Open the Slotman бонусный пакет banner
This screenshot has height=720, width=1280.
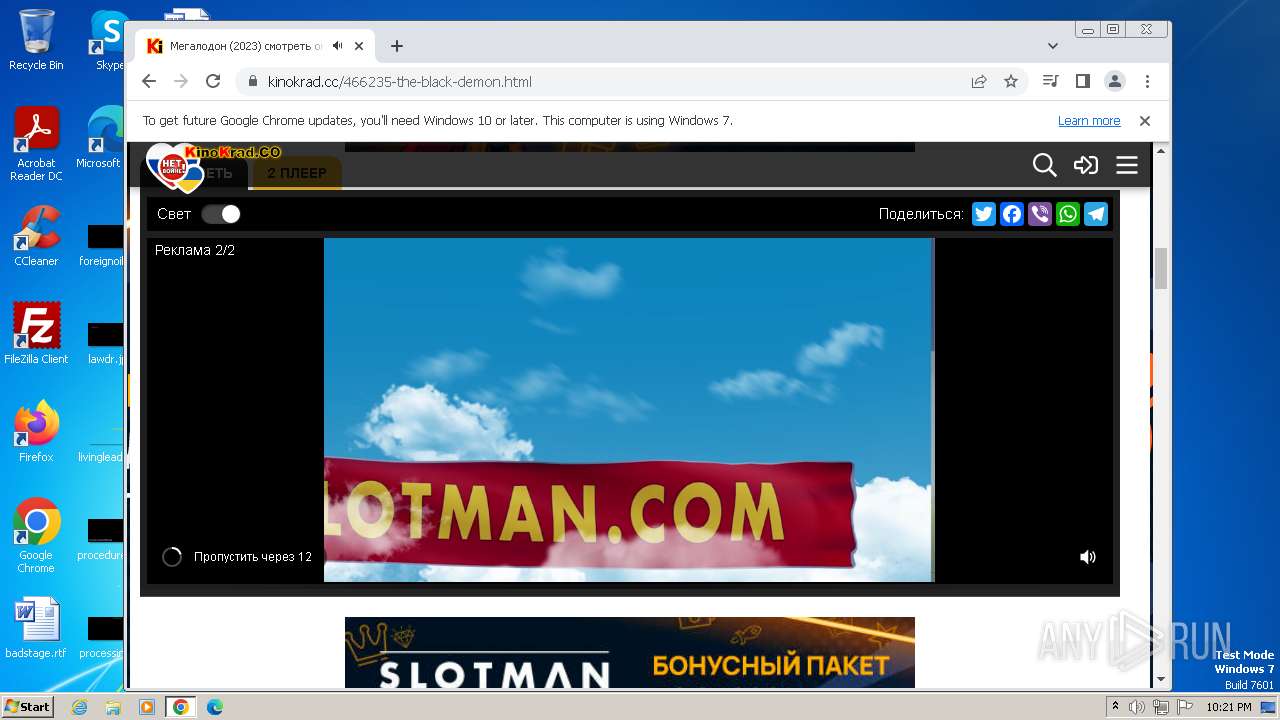(x=630, y=653)
